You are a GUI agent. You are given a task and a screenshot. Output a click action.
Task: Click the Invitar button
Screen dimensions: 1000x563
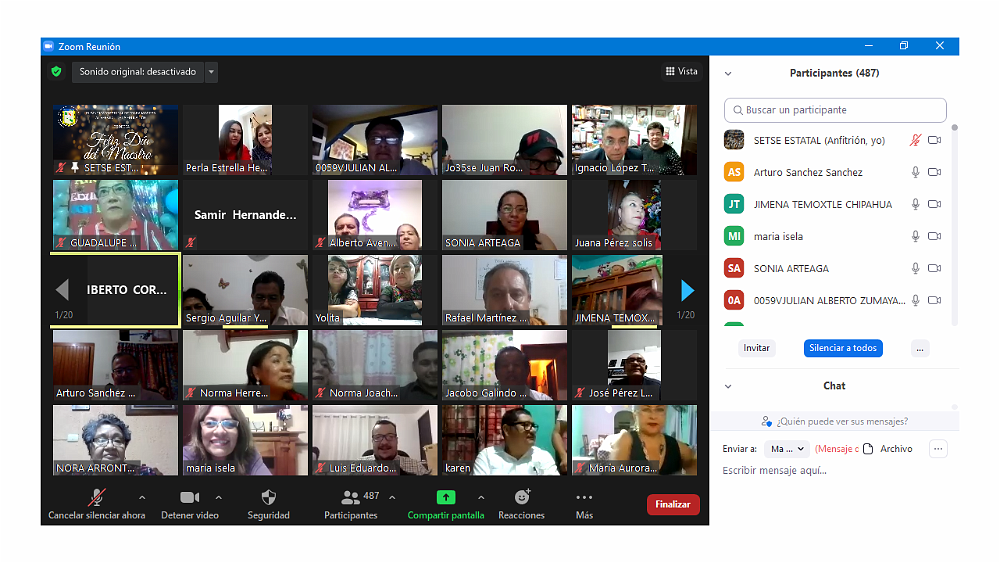(756, 348)
